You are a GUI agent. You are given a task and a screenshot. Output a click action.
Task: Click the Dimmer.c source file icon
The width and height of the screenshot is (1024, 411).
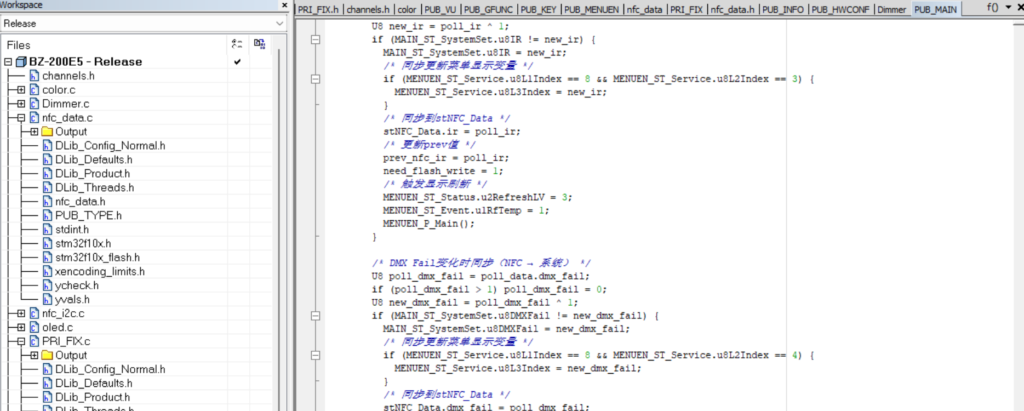pyautogui.click(x=34, y=103)
